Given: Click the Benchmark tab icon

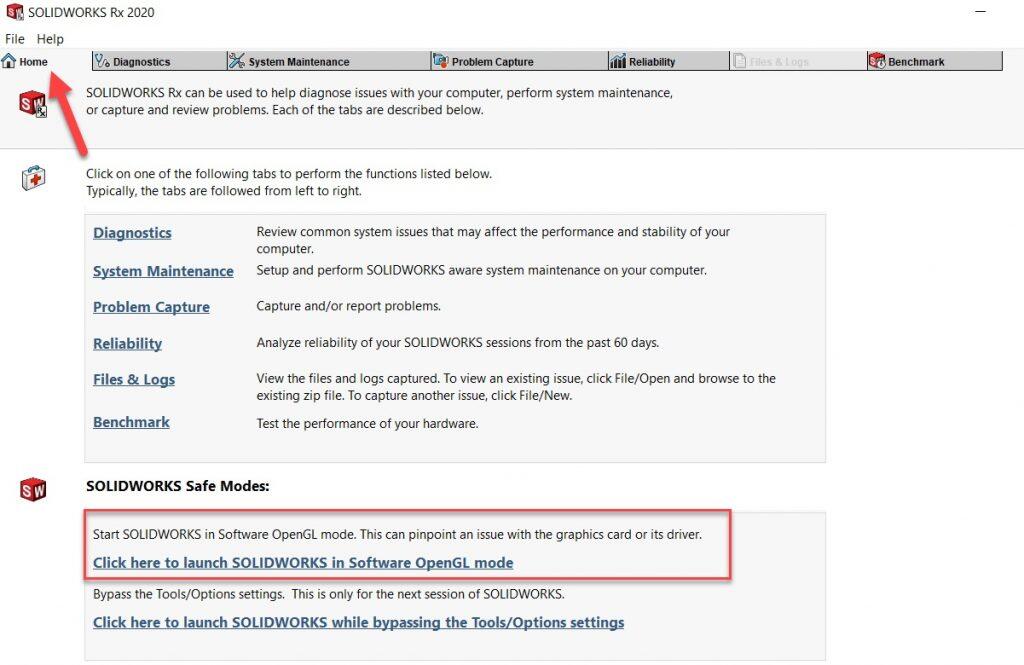Looking at the screenshot, I should [x=877, y=61].
